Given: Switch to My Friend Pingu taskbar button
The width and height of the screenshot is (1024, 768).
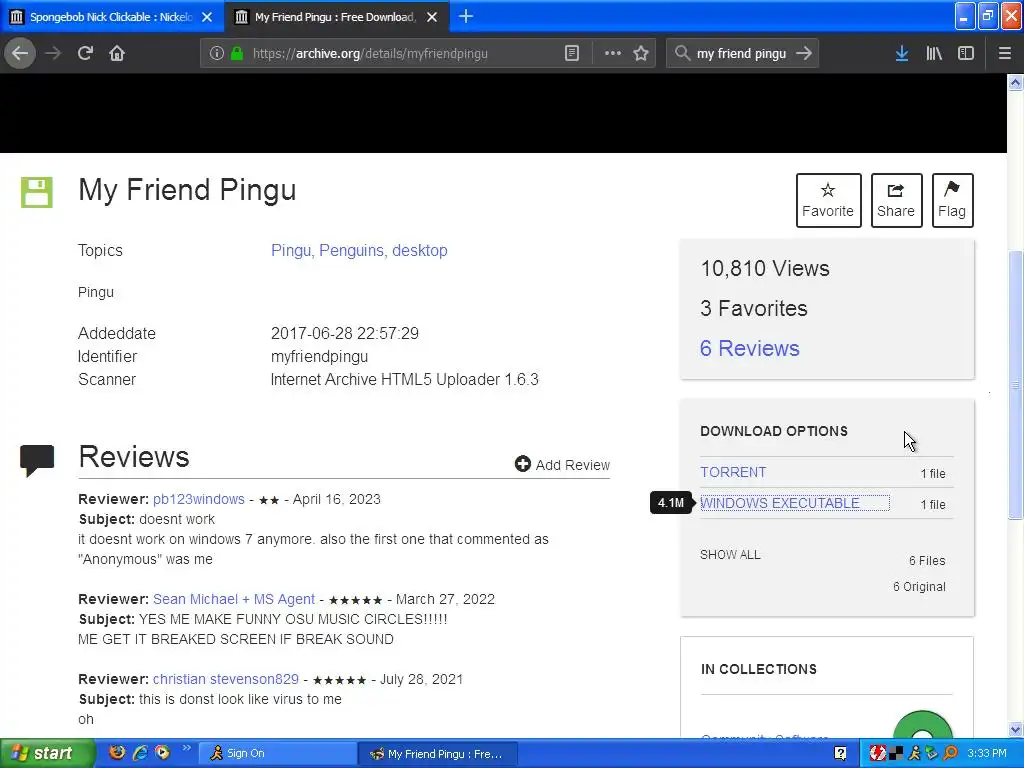Looking at the screenshot, I should click(x=438, y=754).
